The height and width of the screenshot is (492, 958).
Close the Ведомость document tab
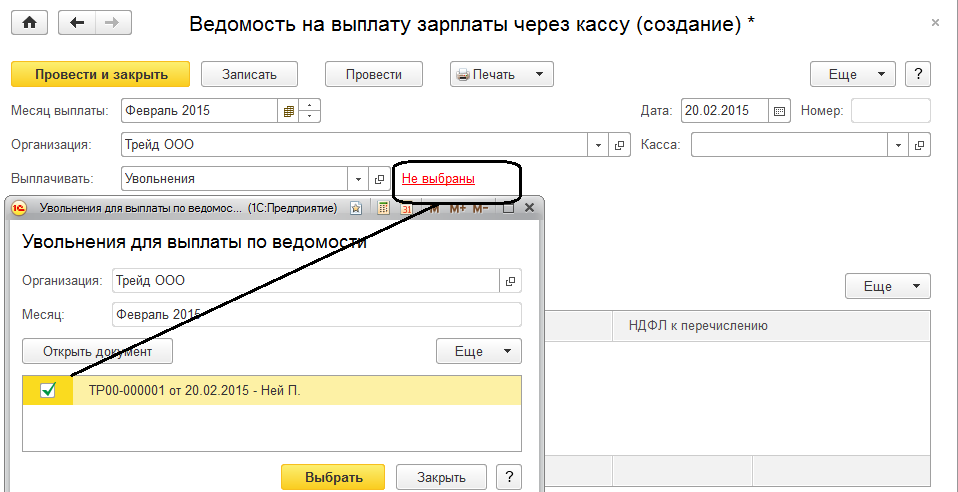(x=935, y=23)
